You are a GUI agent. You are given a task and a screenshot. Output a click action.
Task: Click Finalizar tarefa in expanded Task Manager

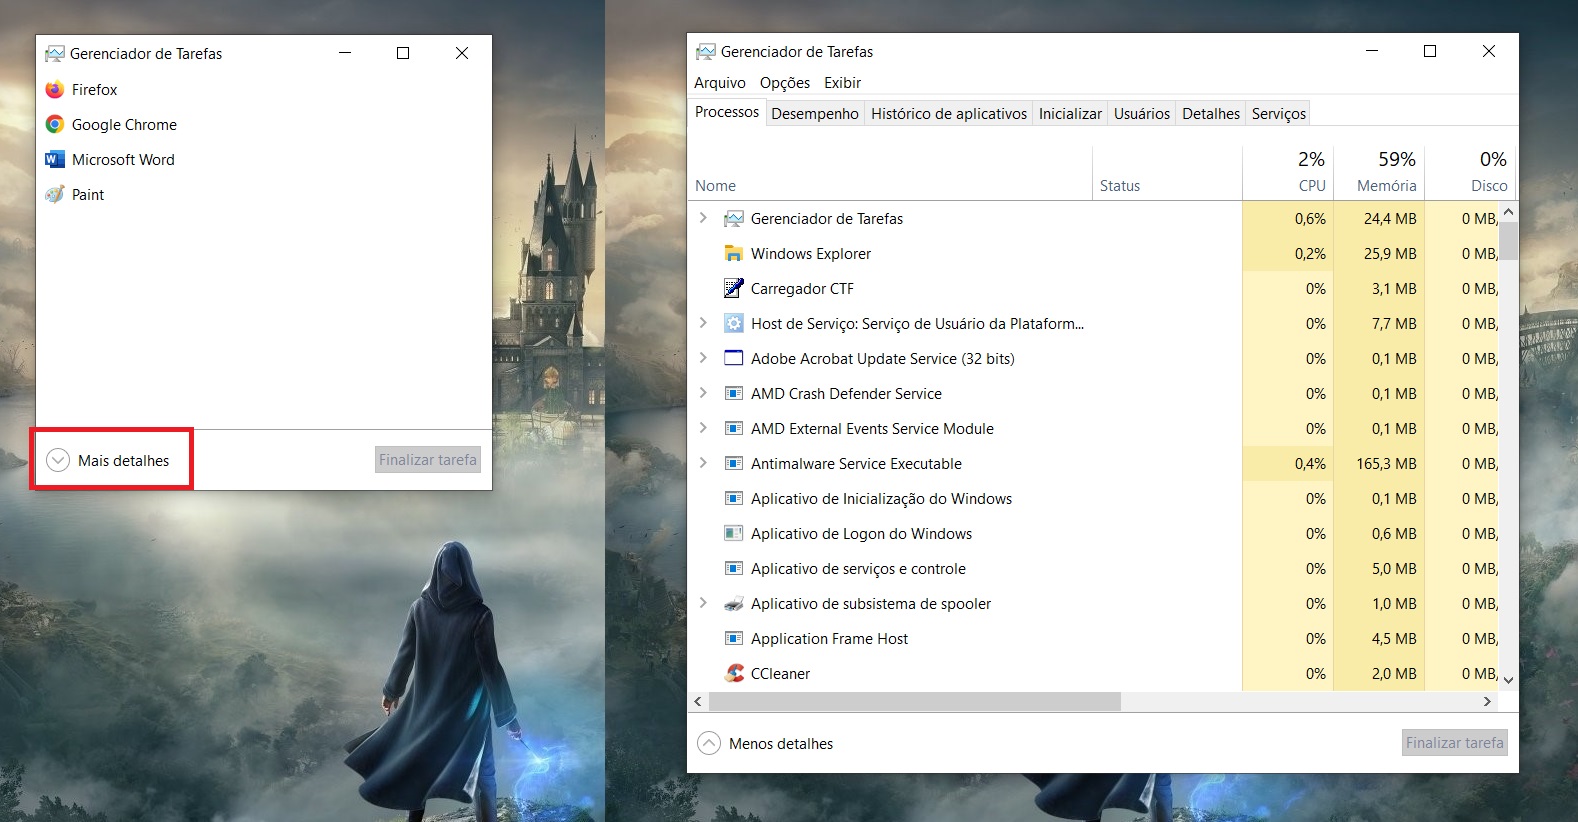click(x=1455, y=743)
